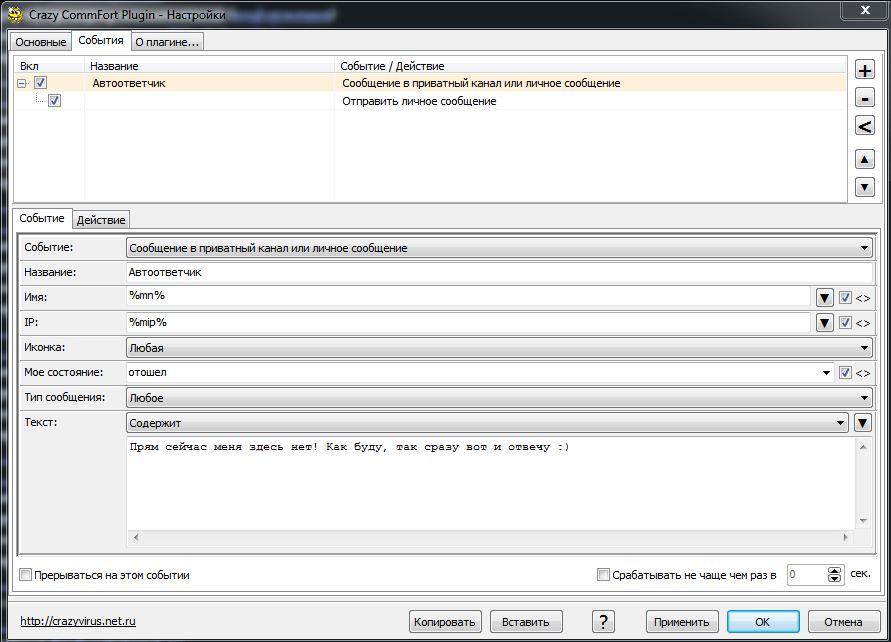Click the less-than arrow icon button
Screen dimensions: 891x642
(864, 126)
